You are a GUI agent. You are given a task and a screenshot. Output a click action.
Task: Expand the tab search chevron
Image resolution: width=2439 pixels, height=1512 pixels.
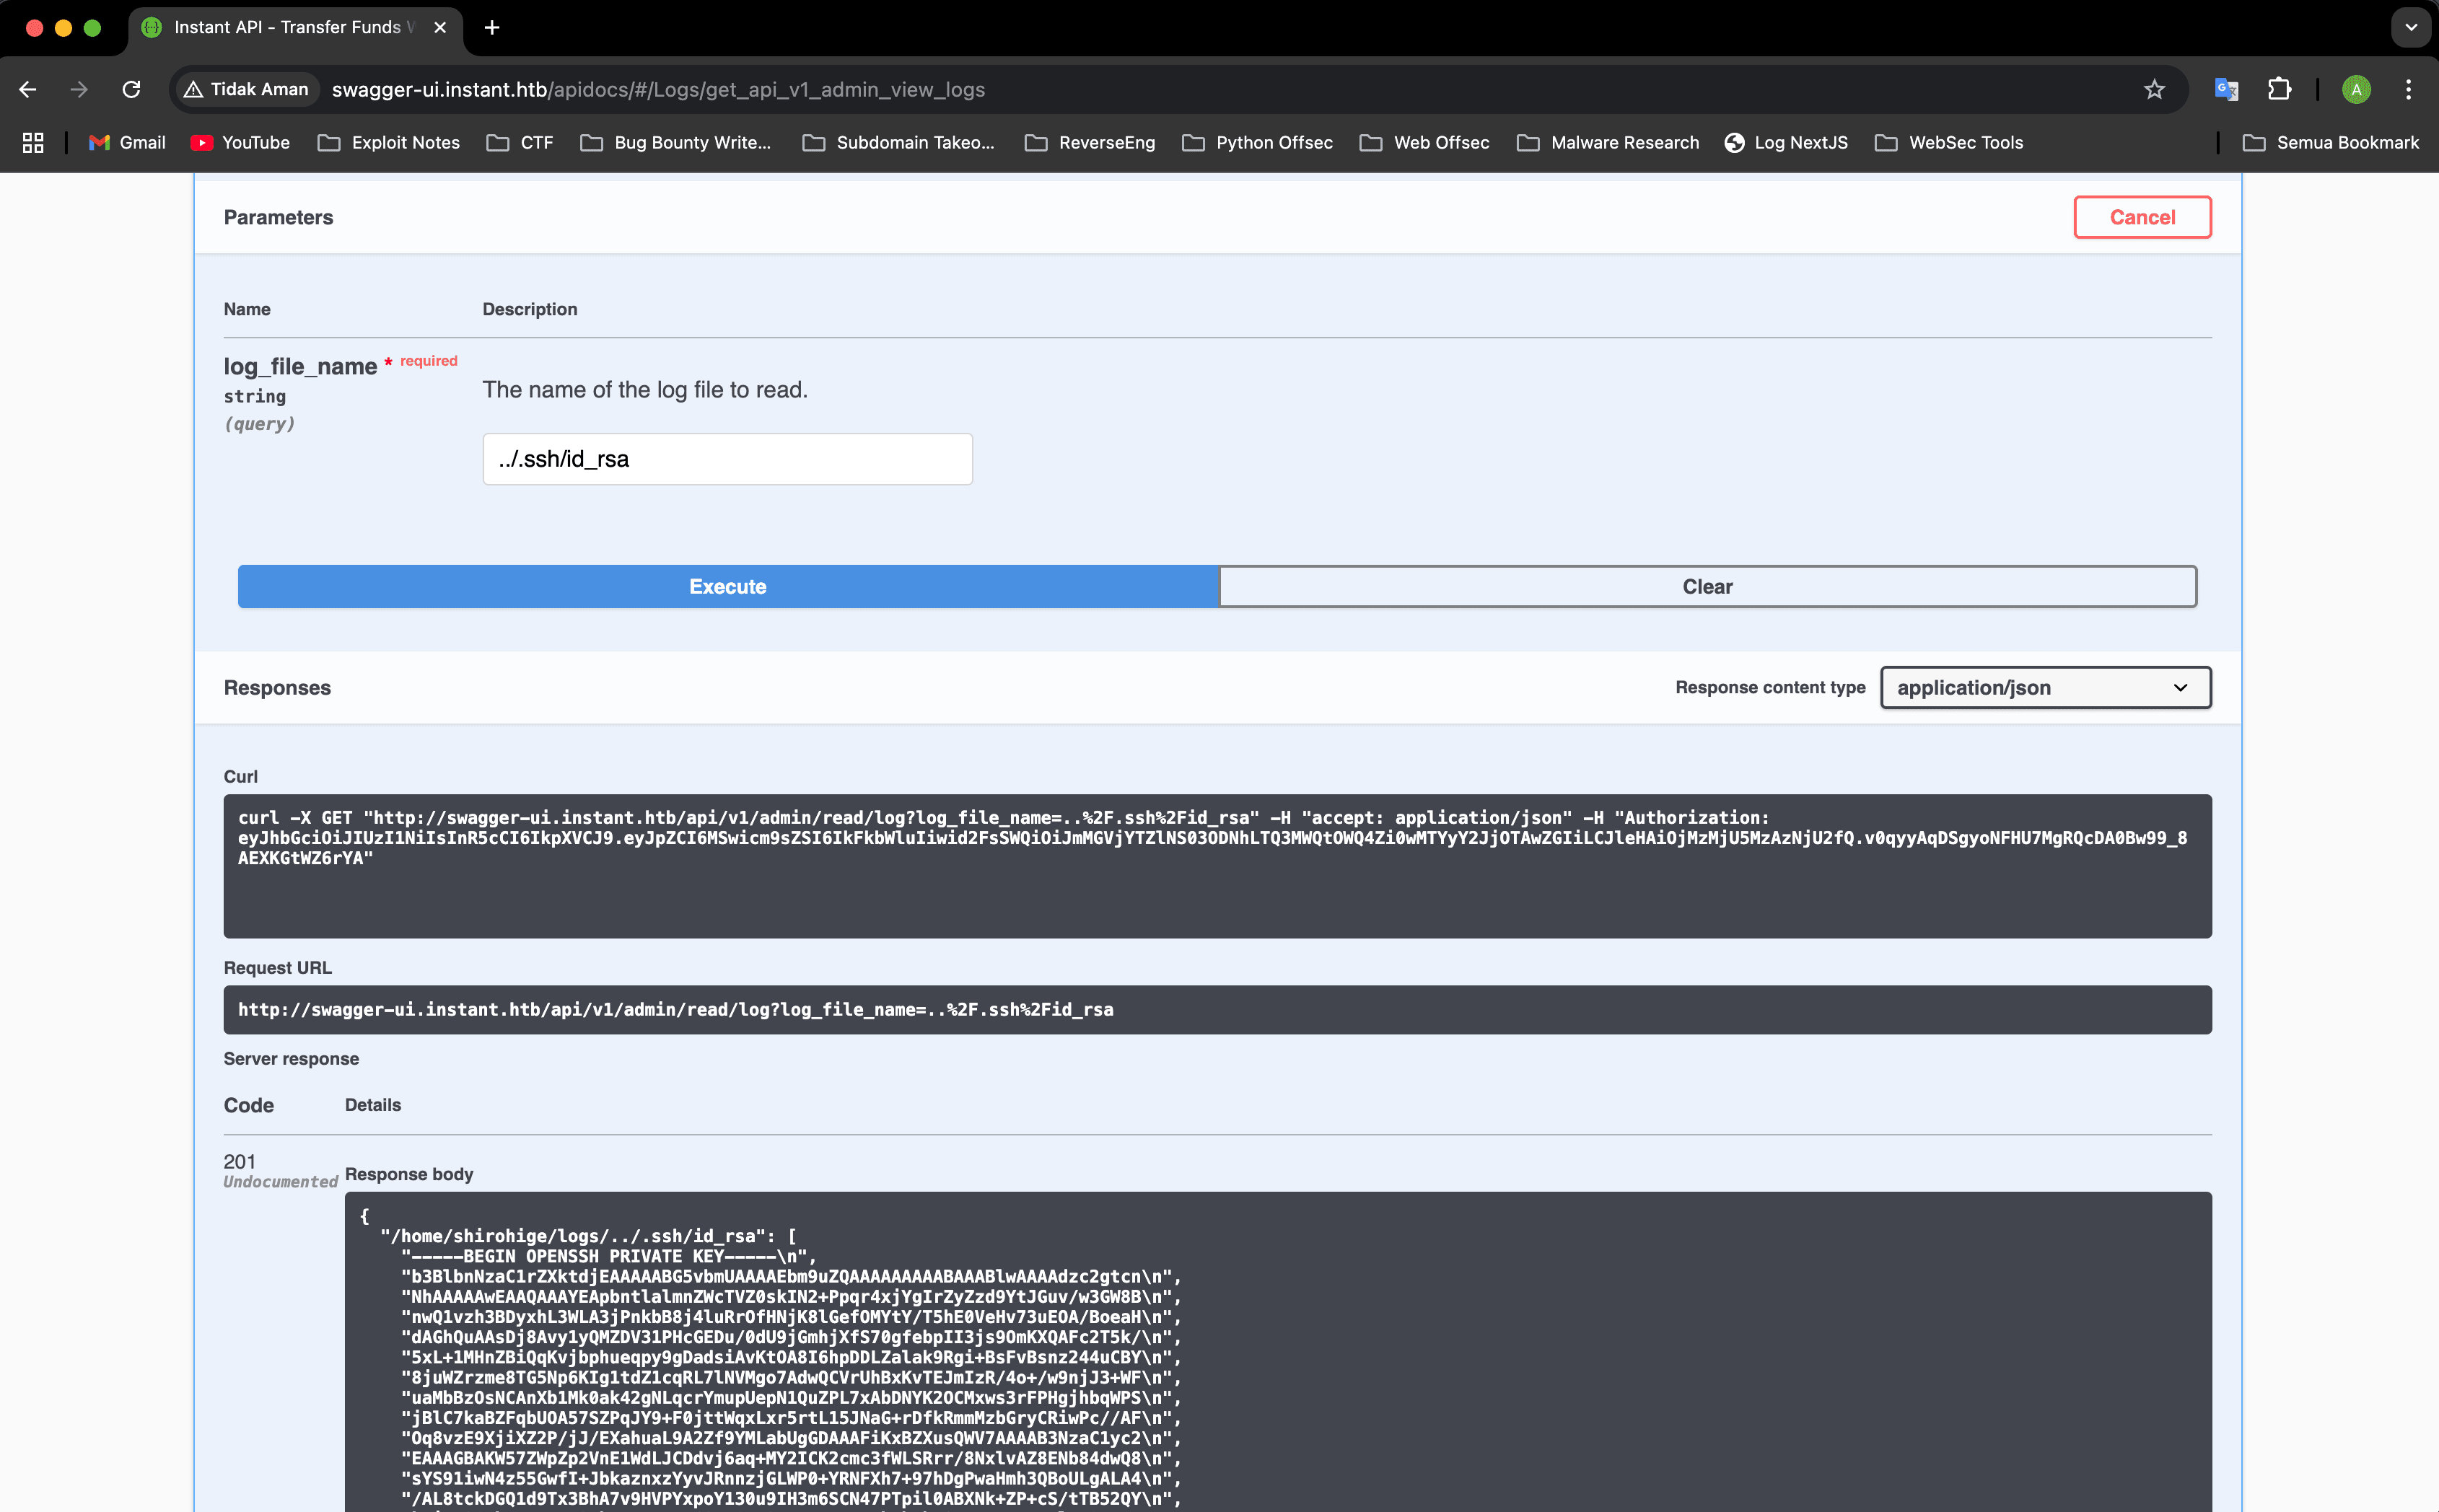point(2411,28)
